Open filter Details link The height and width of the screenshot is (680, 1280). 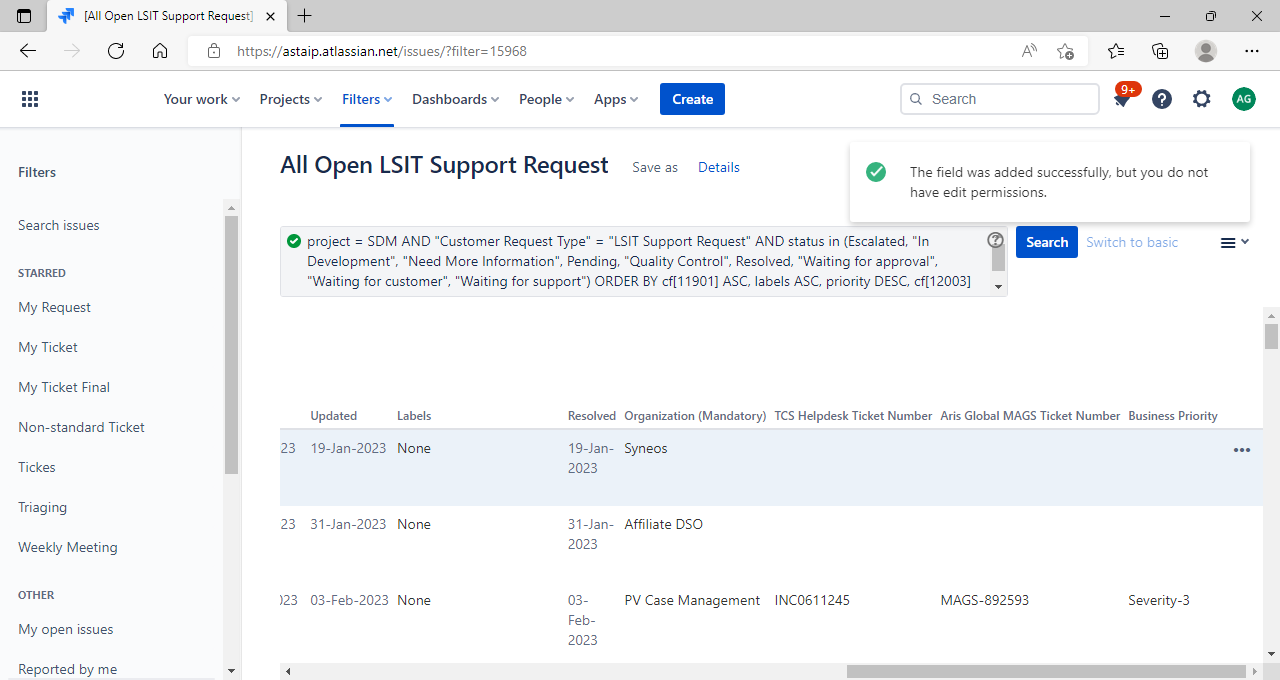(719, 167)
